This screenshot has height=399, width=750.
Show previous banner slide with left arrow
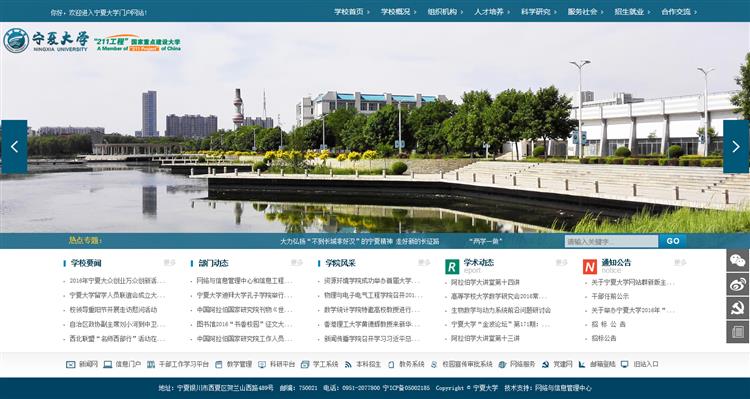coord(14,146)
